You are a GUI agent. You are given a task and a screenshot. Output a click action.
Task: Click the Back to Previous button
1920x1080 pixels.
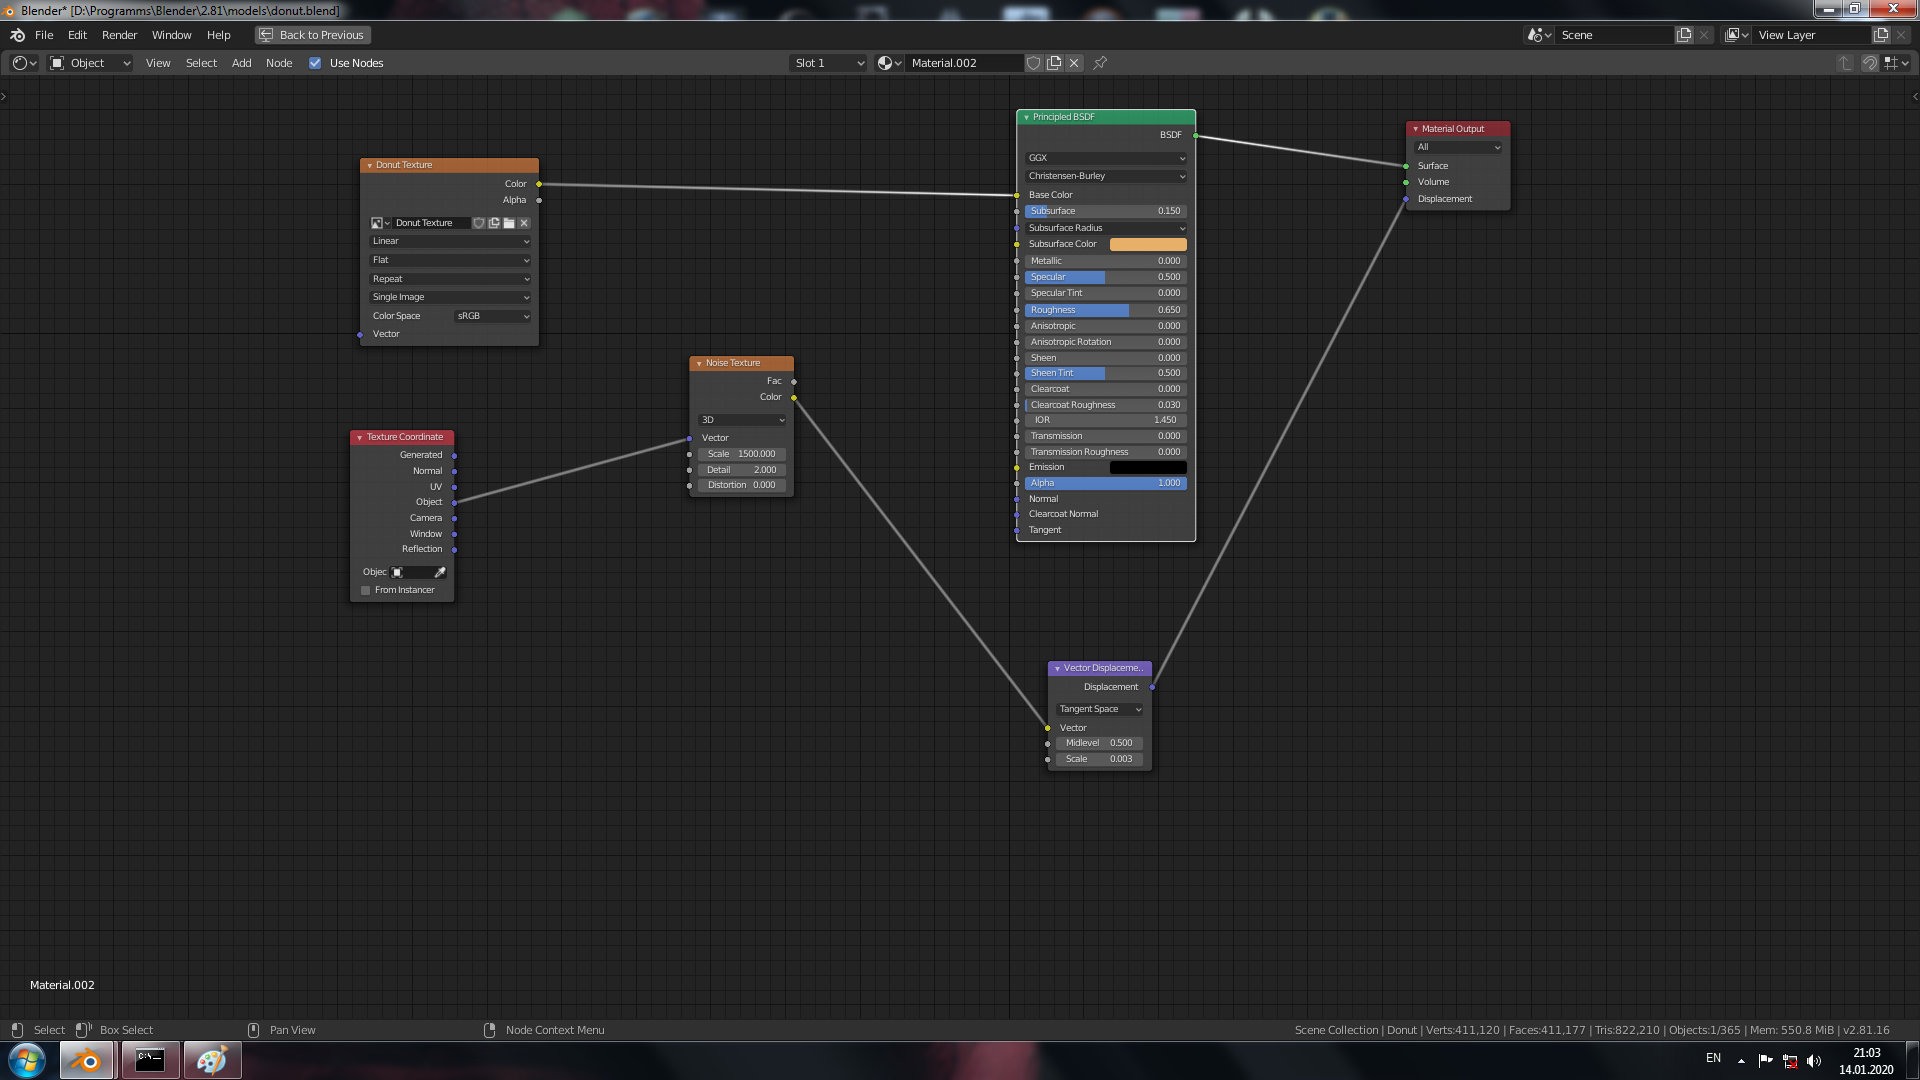313,35
